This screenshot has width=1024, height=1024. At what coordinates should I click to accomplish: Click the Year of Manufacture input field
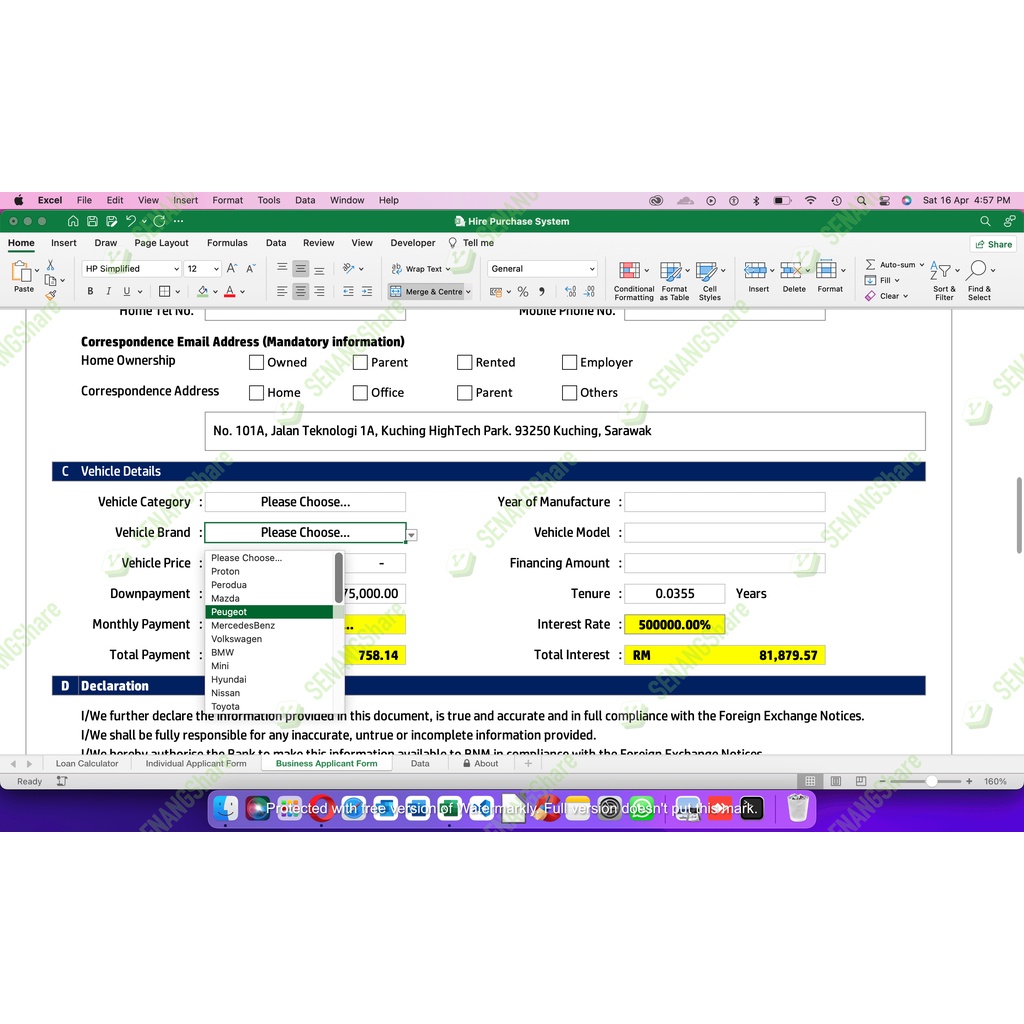click(724, 502)
